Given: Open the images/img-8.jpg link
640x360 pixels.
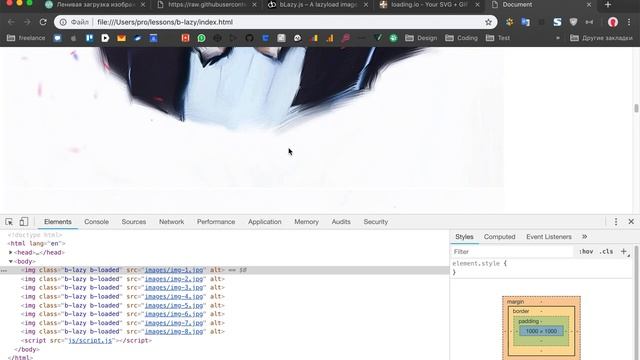Looking at the screenshot, I should pyautogui.click(x=174, y=331).
